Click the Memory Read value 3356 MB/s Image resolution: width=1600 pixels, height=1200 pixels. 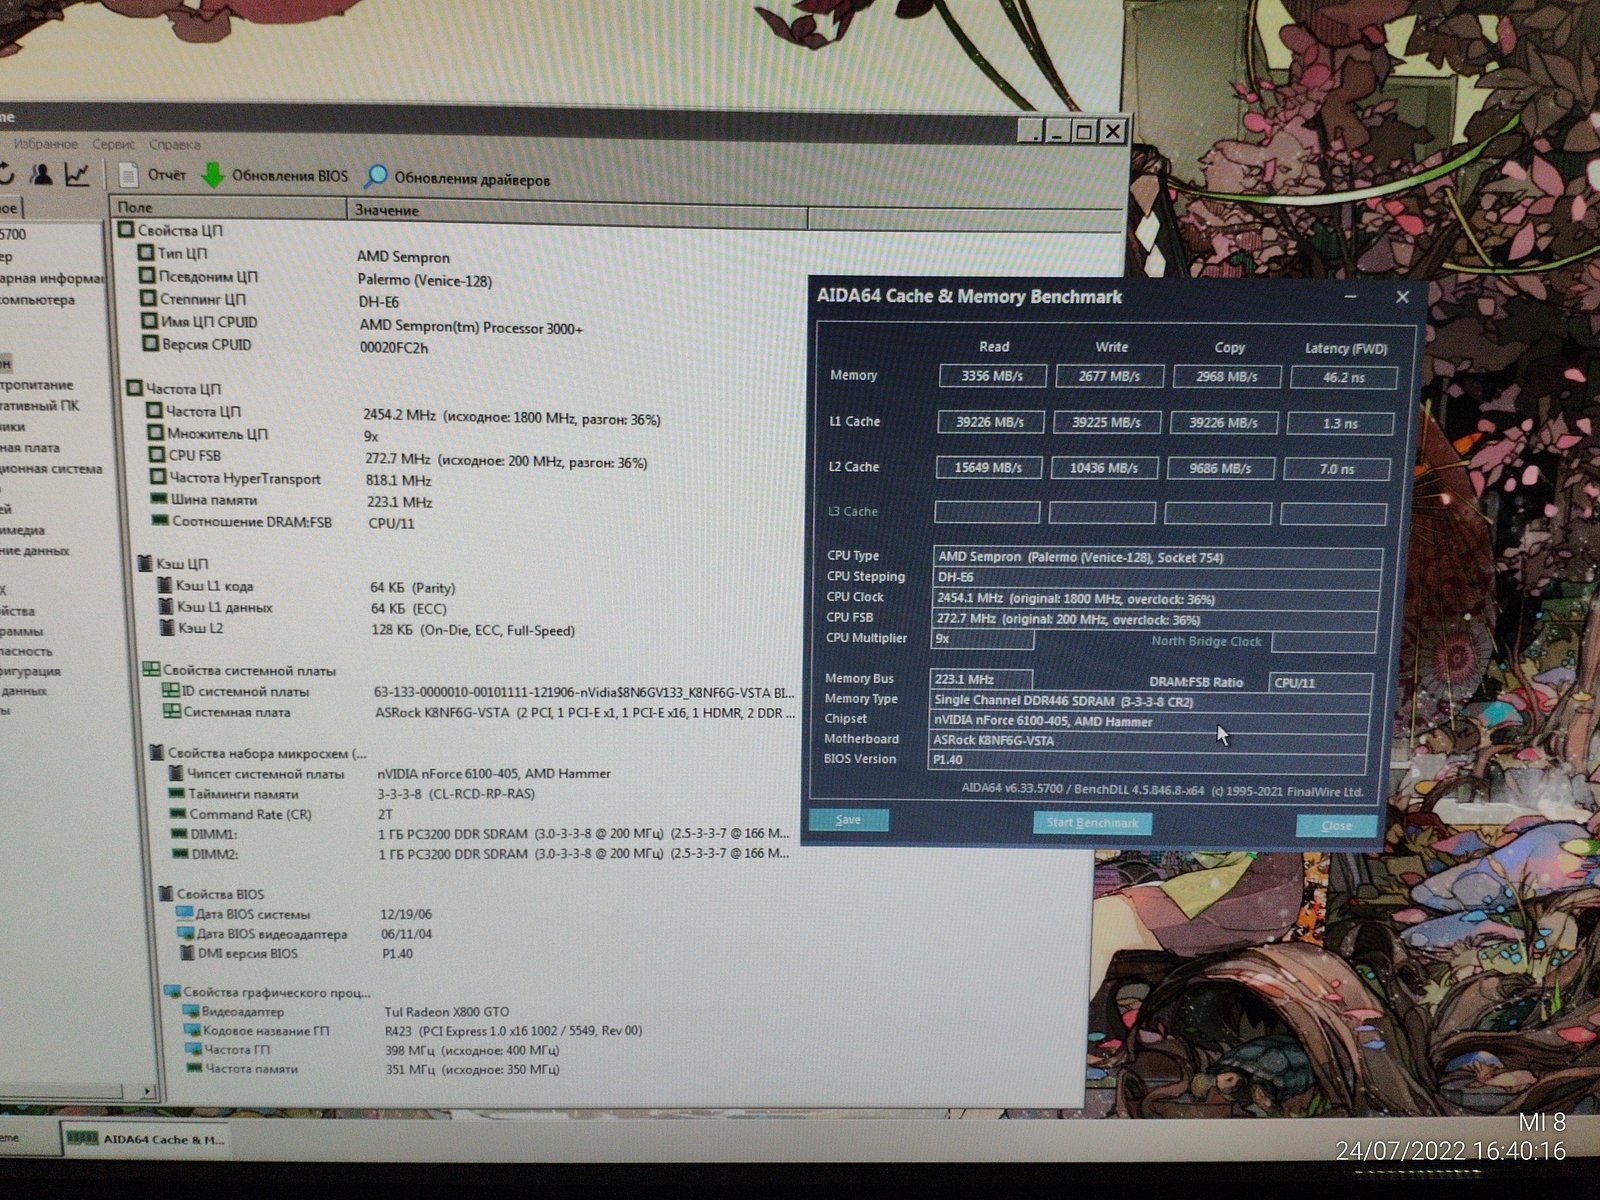pyautogui.click(x=993, y=376)
